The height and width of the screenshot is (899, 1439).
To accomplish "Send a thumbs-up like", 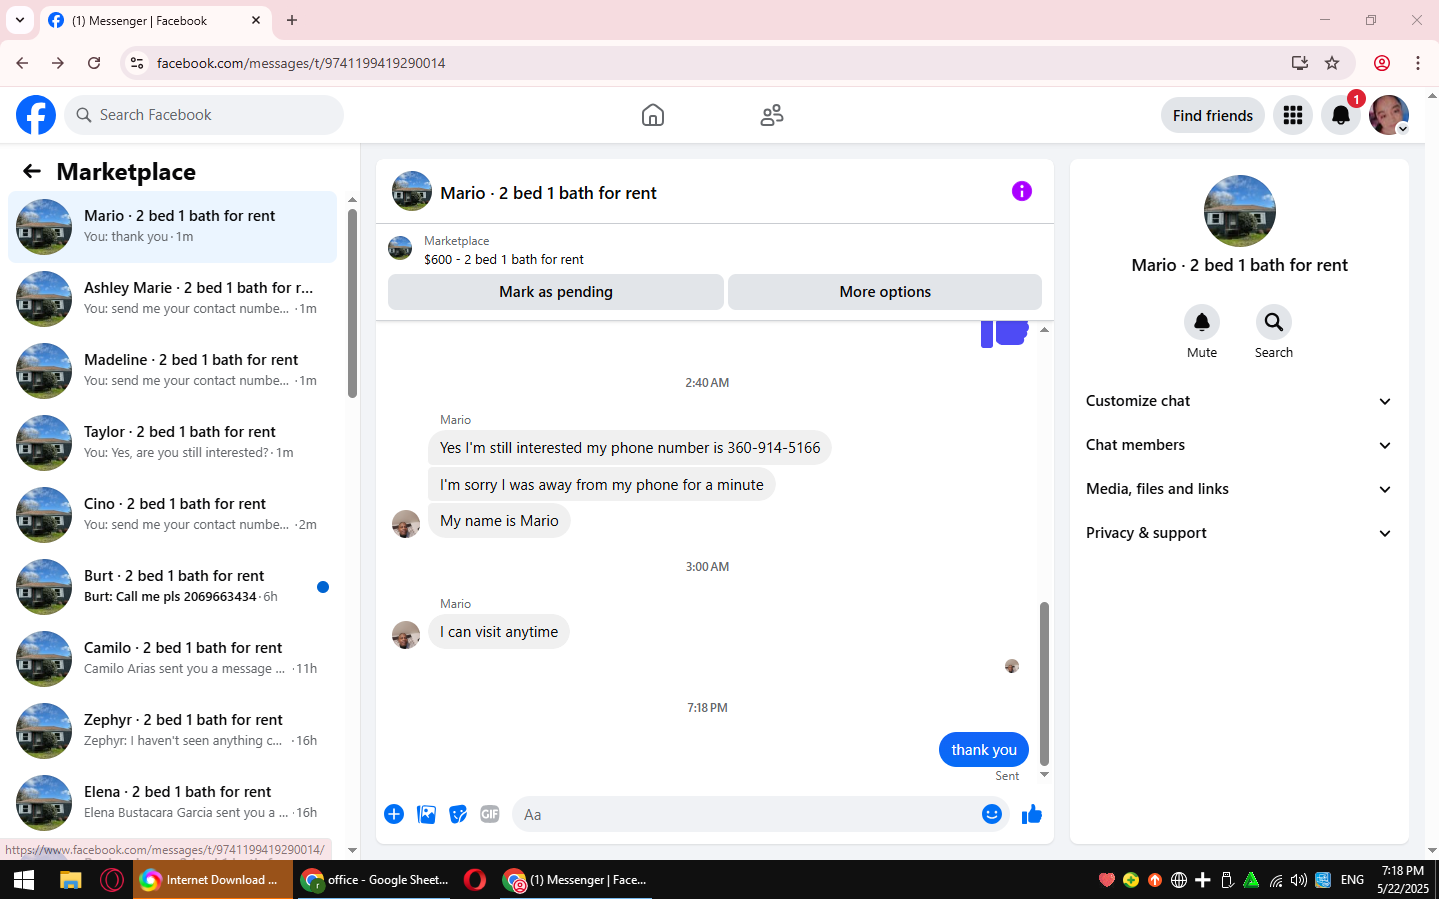I will (x=1032, y=814).
